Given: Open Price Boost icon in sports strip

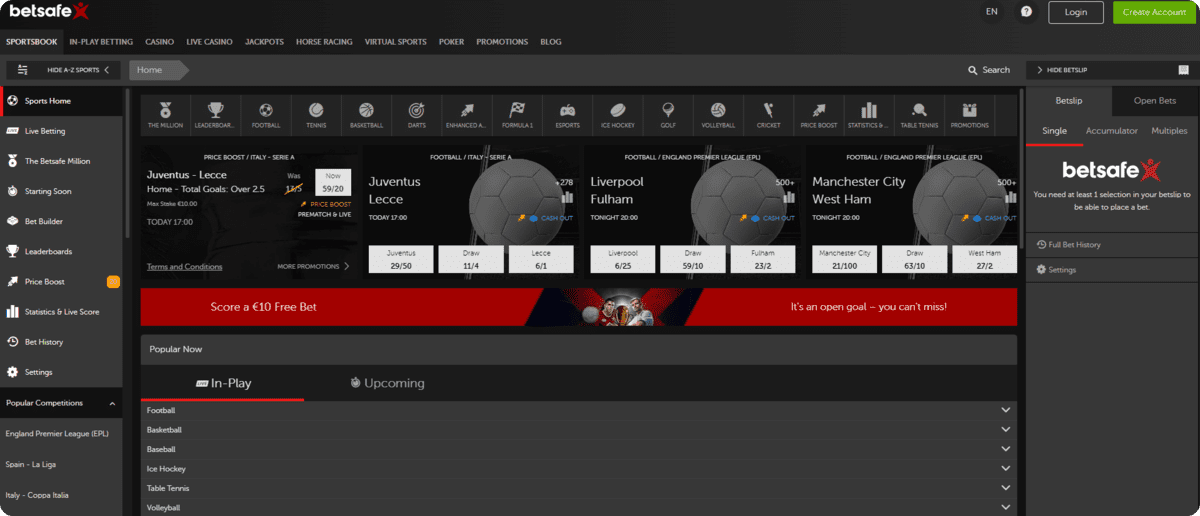Looking at the screenshot, I should [818, 111].
